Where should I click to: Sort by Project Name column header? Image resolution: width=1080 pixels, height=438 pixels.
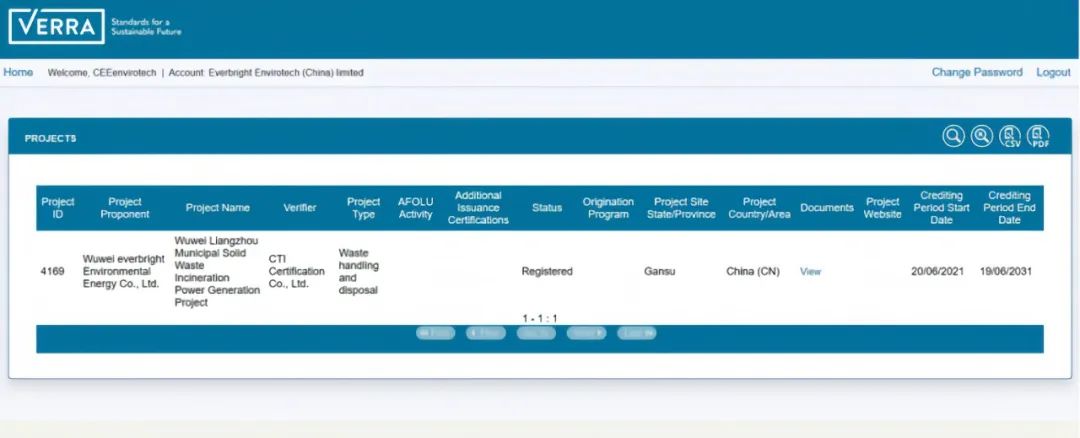pyautogui.click(x=218, y=208)
